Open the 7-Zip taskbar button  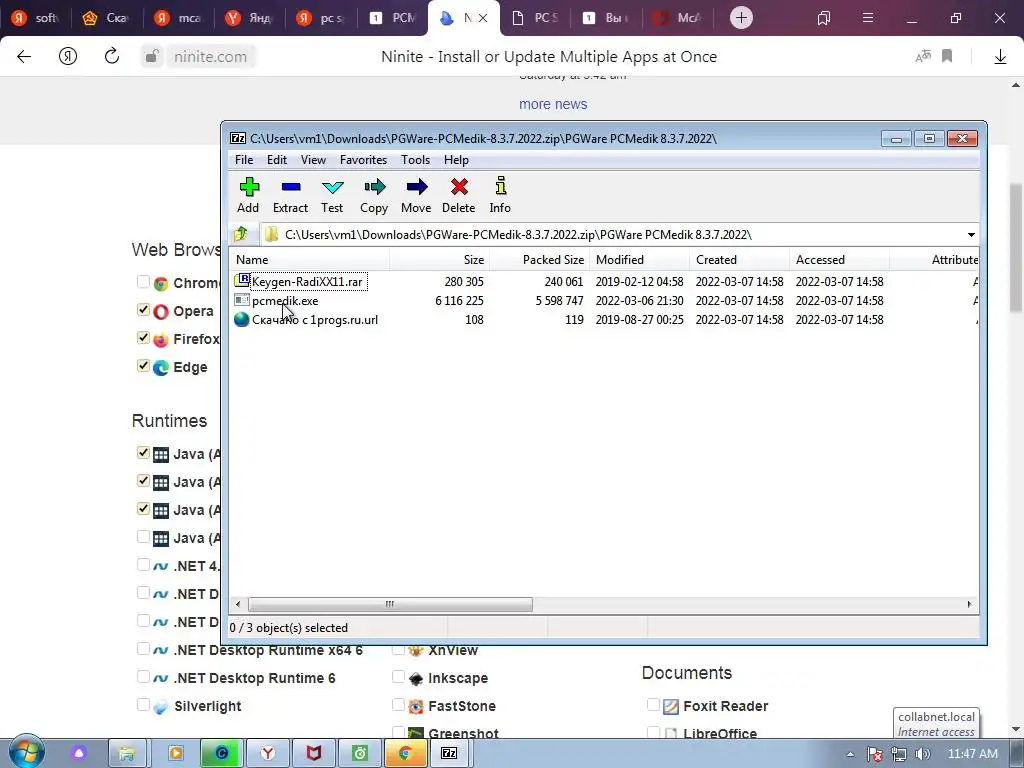[449, 753]
